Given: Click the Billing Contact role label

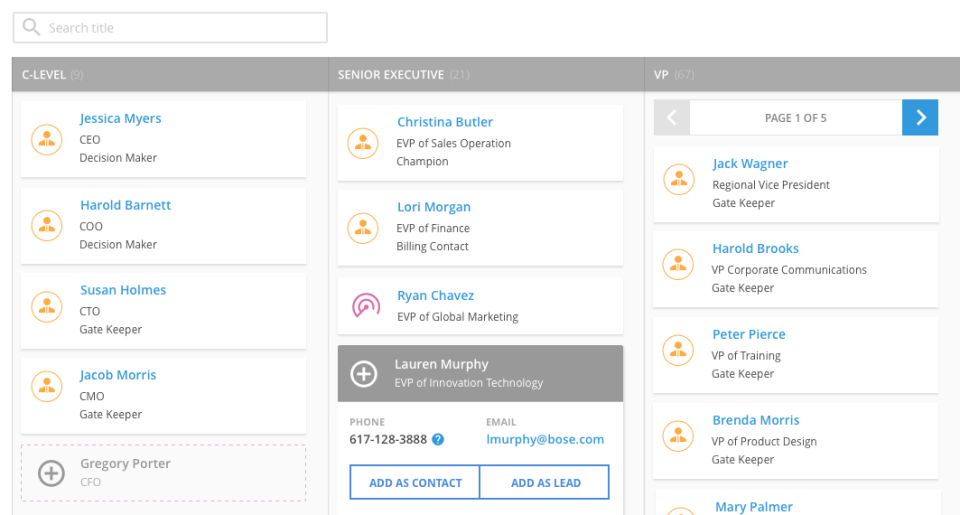Looking at the screenshot, I should [x=432, y=246].
